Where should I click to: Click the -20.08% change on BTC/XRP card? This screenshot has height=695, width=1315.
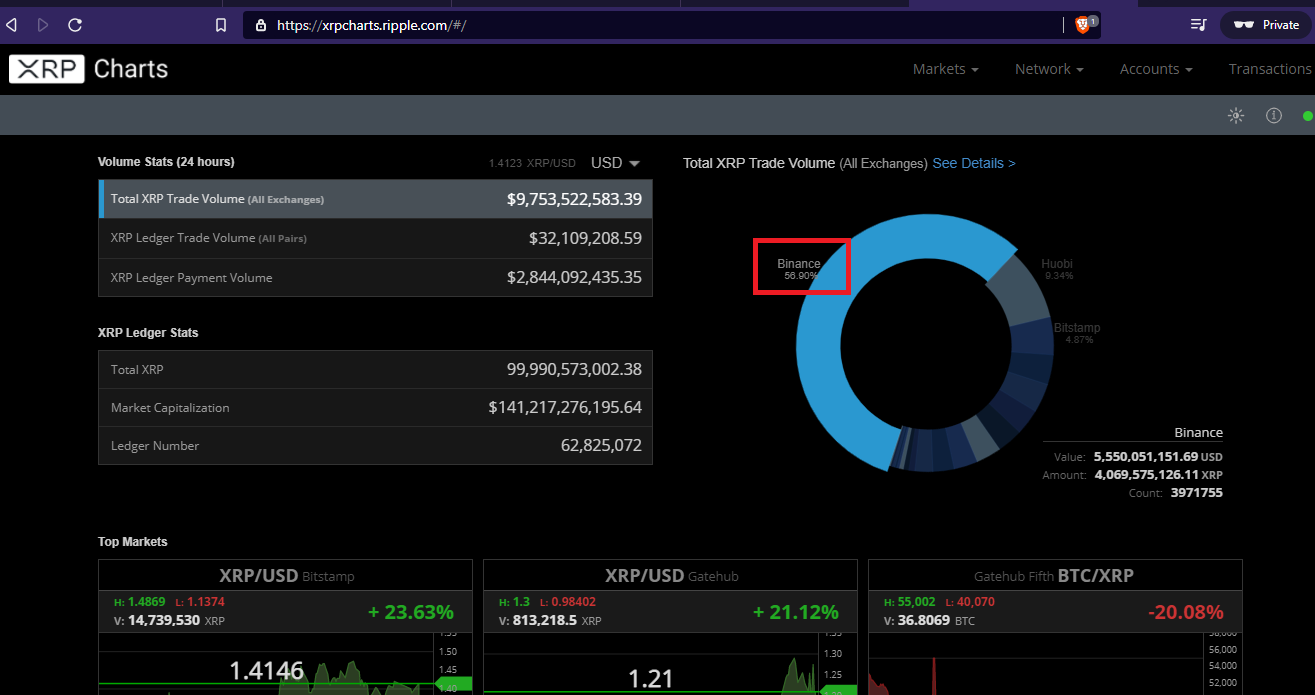[1187, 611]
